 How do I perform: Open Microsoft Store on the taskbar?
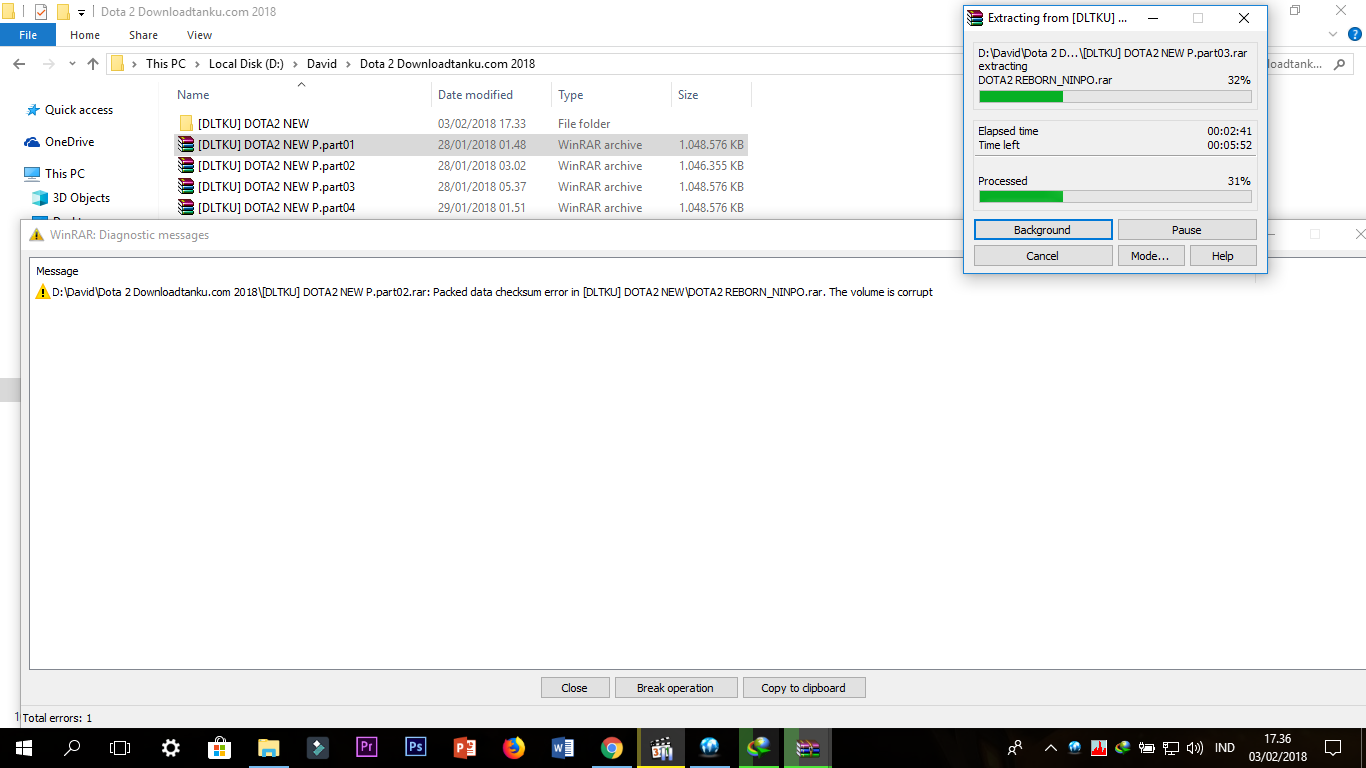tap(219, 748)
